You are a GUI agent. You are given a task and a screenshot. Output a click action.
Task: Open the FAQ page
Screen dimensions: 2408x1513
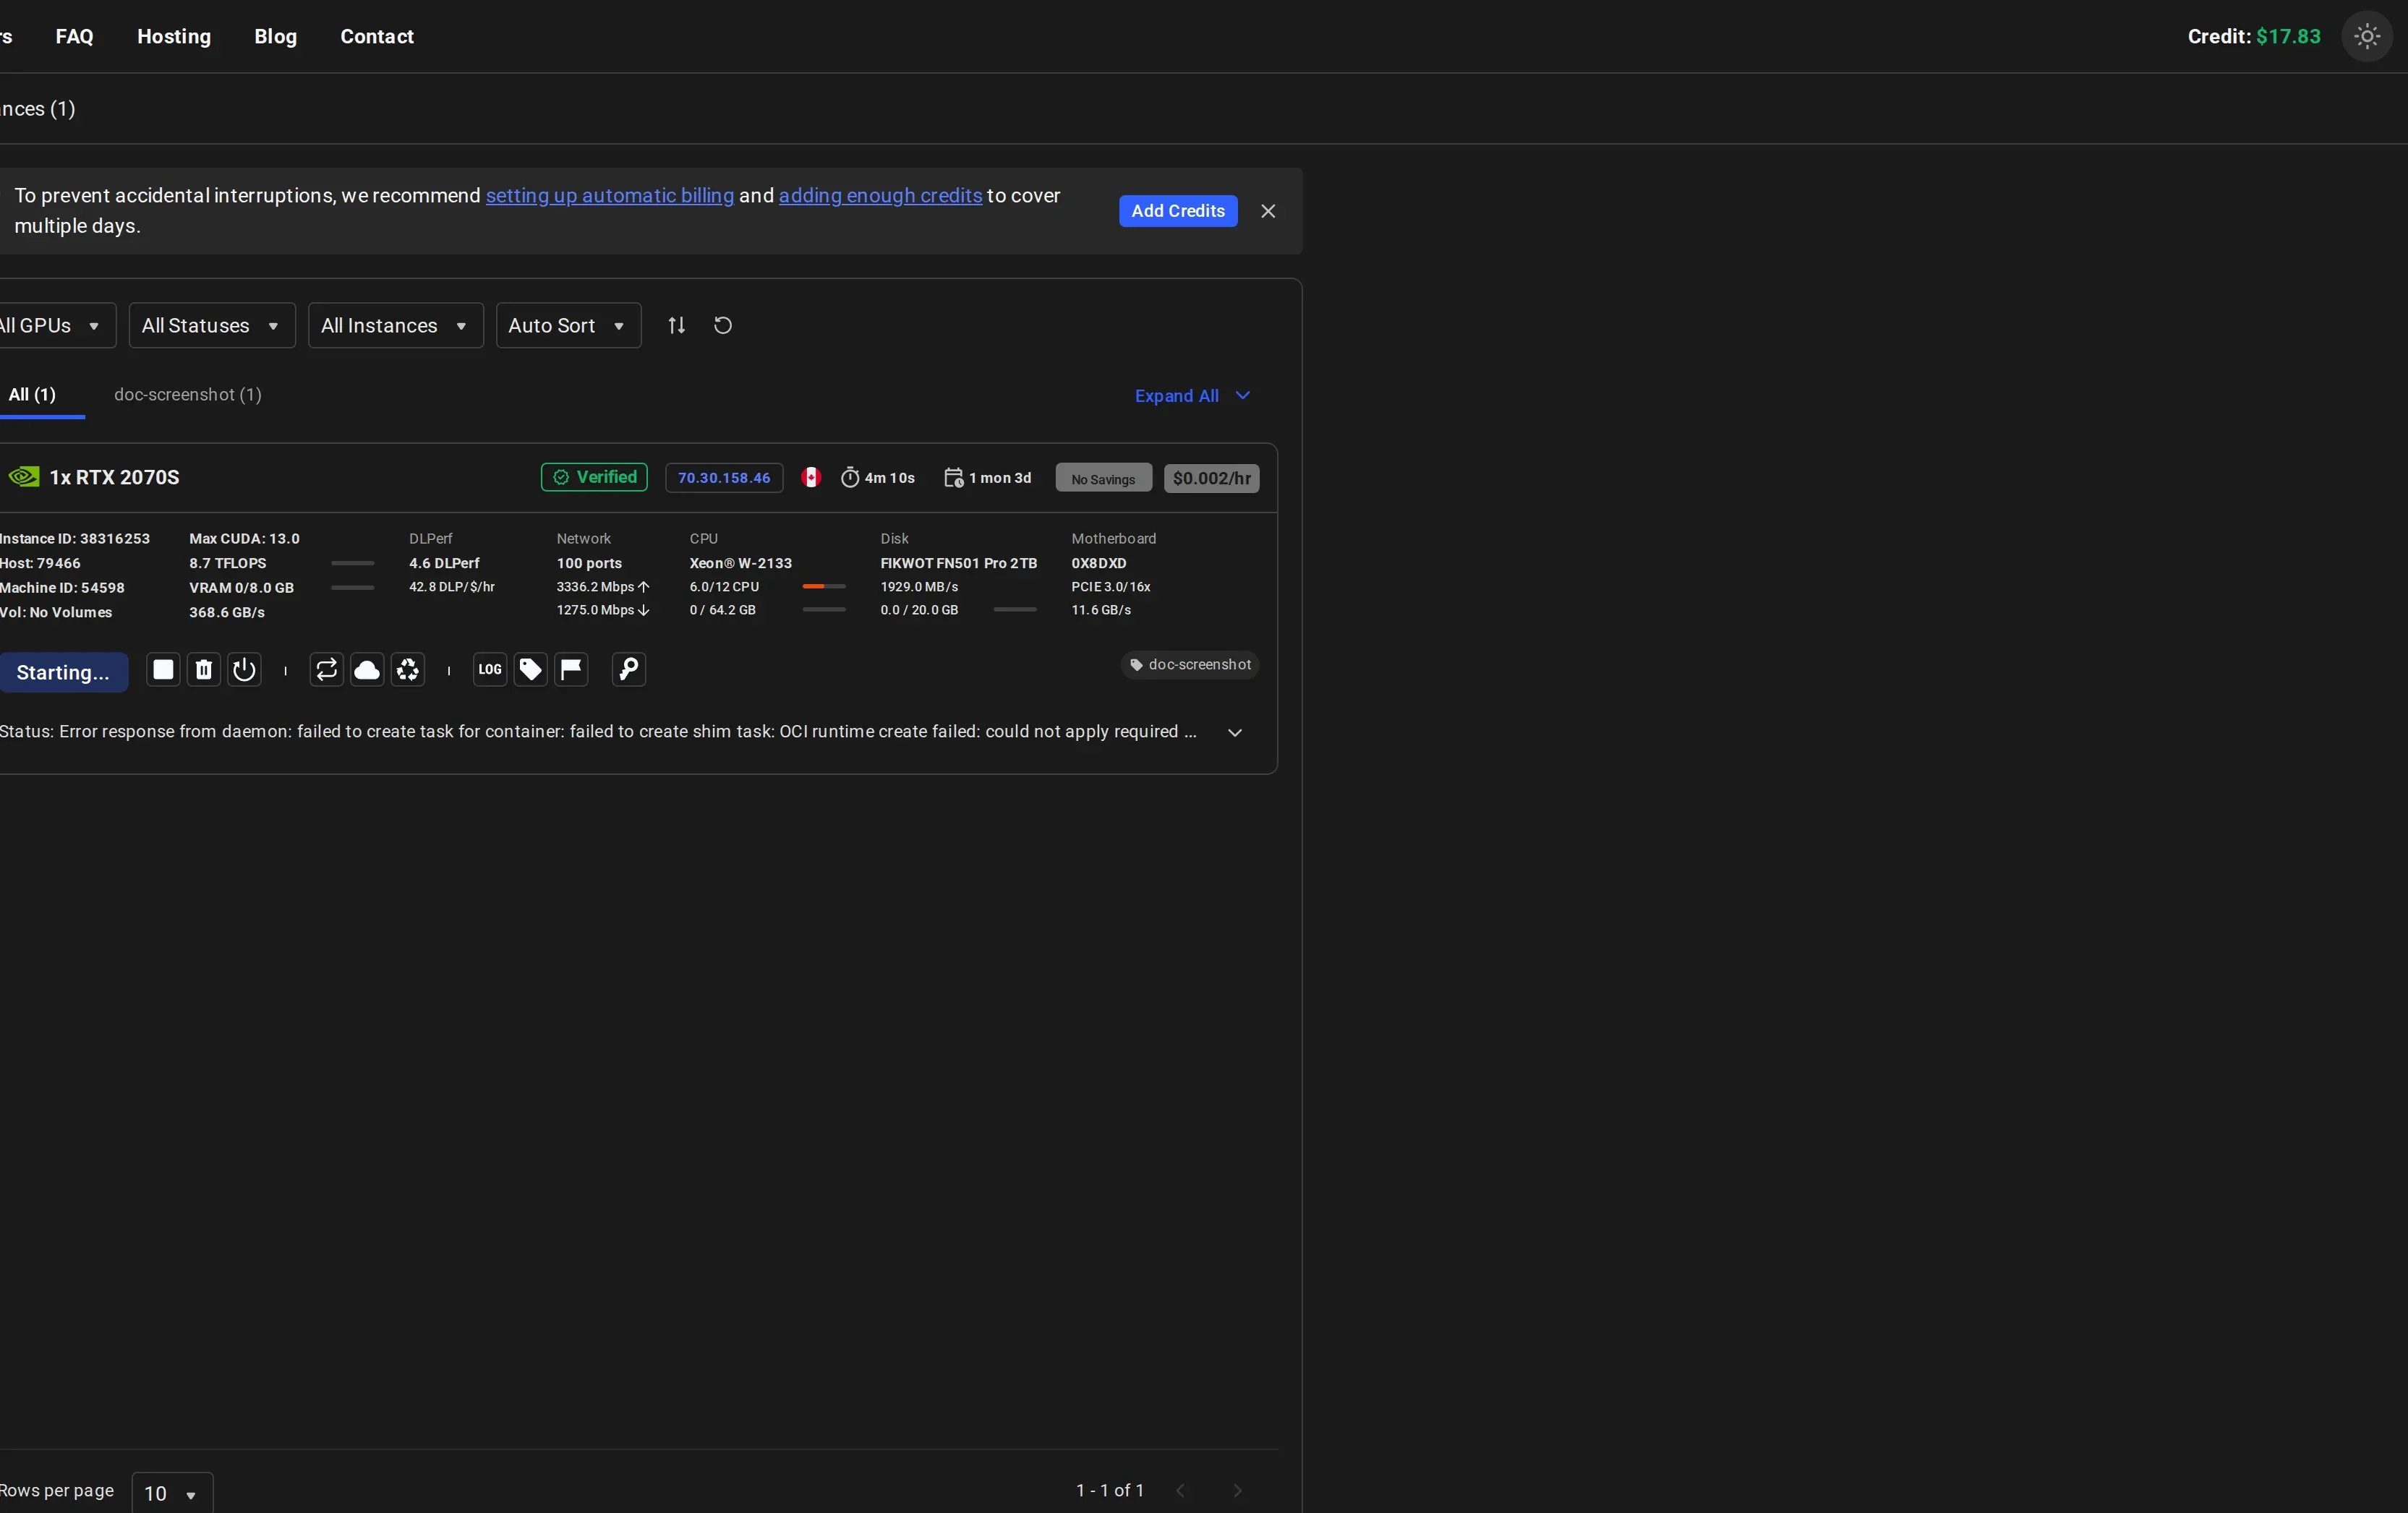(74, 36)
